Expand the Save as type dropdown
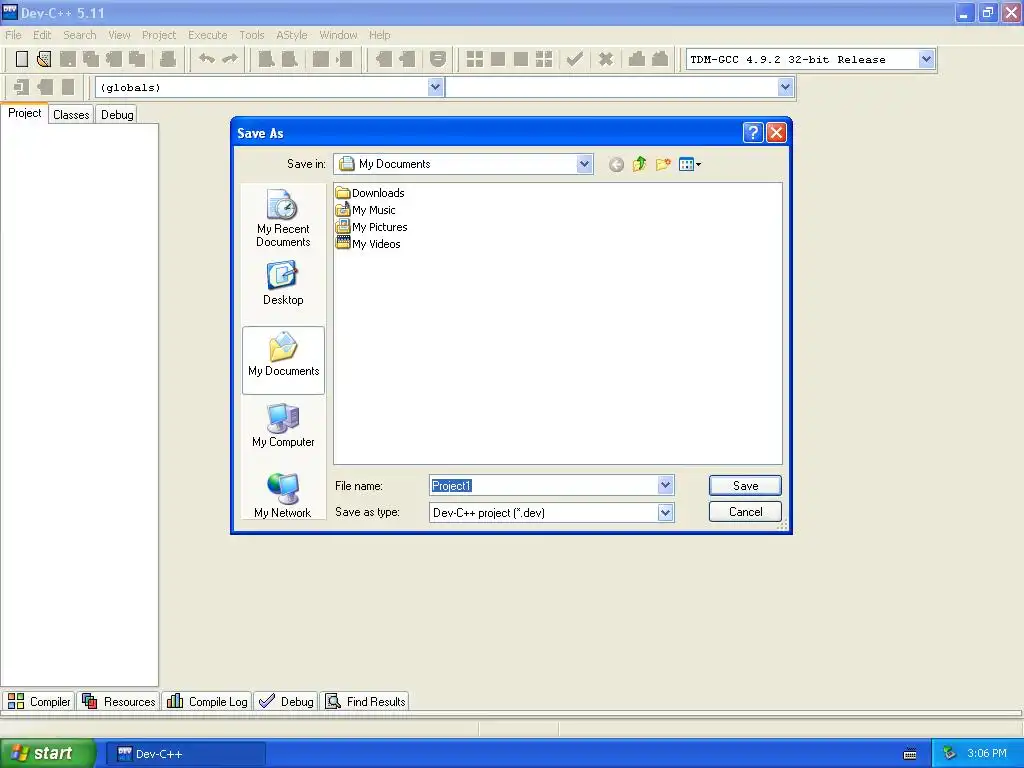This screenshot has width=1024, height=768. tap(665, 513)
